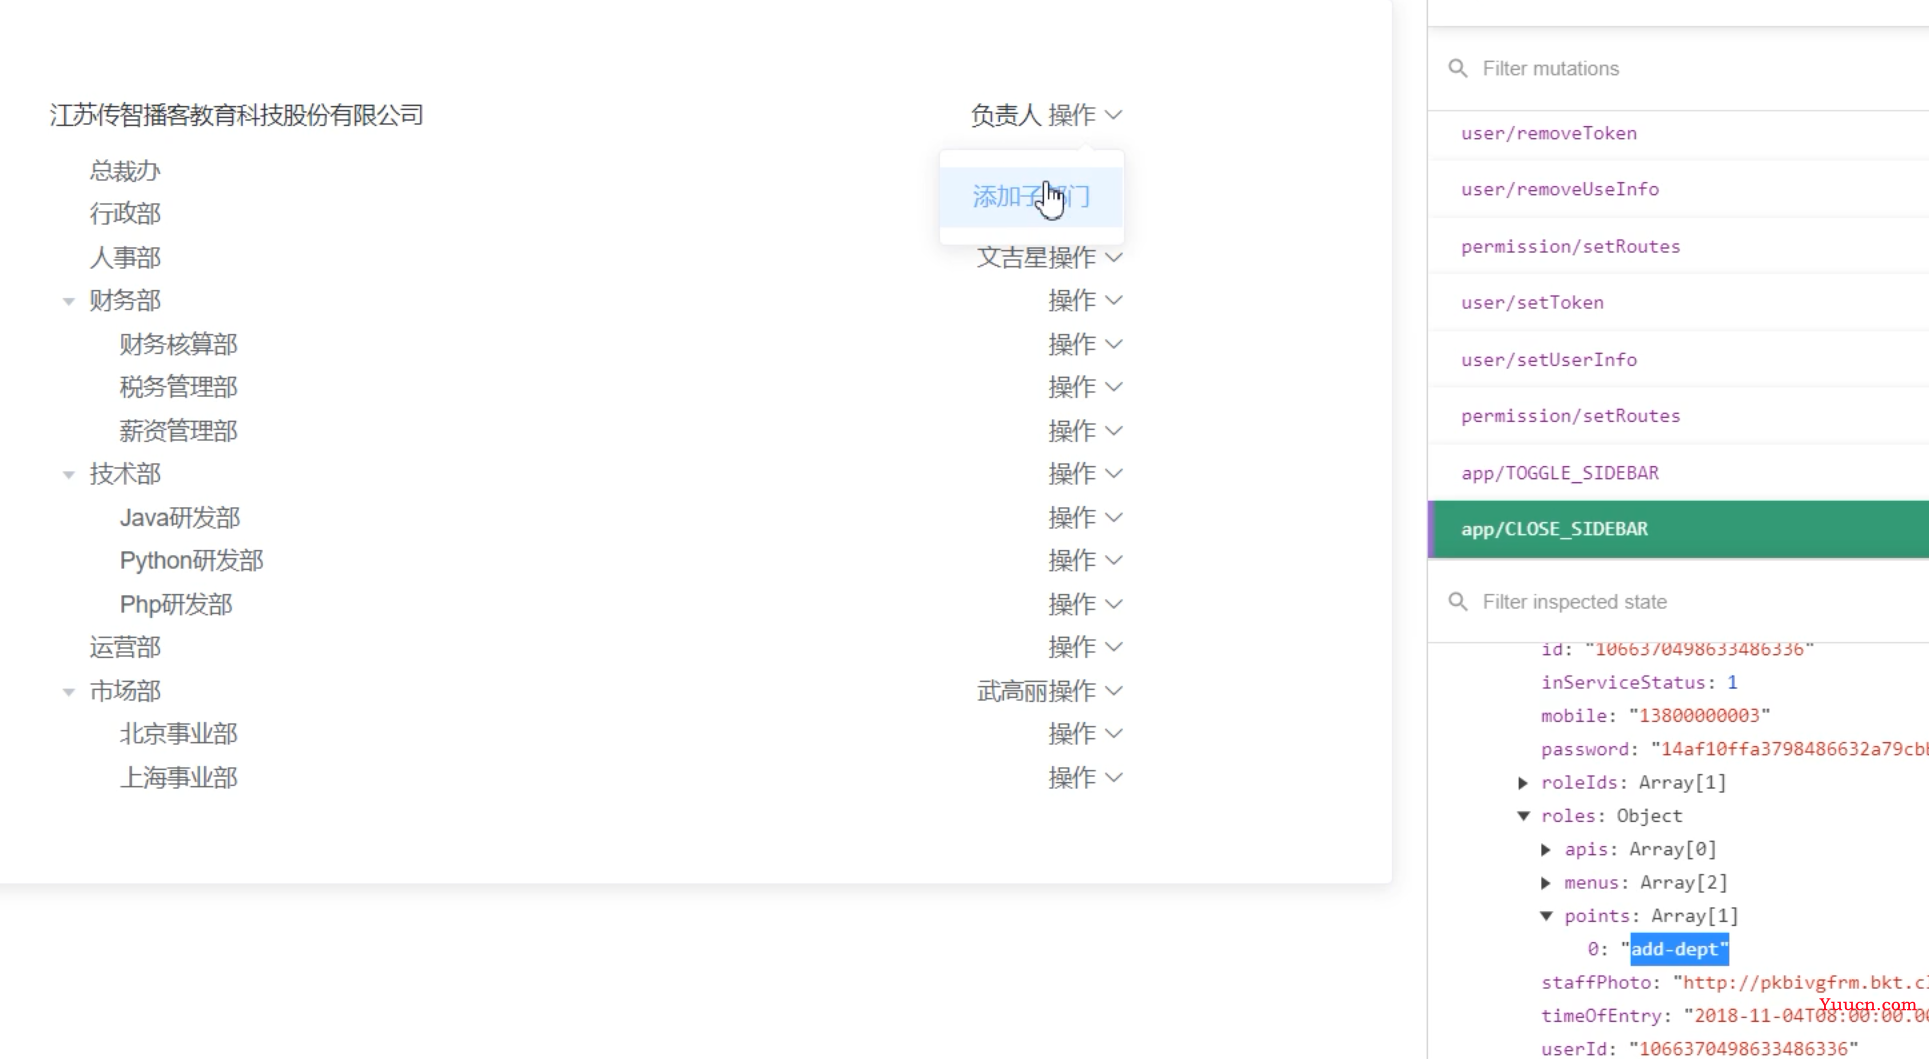Focus the Filter inspected state input
The image size is (1929, 1059).
pyautogui.click(x=1700, y=601)
